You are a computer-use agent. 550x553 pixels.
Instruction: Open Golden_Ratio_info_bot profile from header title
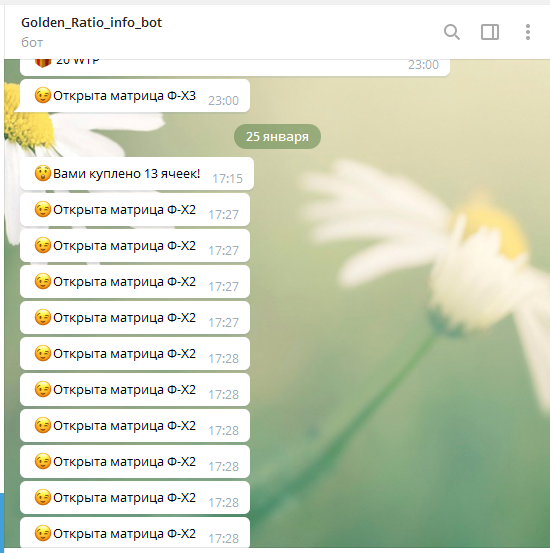click(91, 23)
